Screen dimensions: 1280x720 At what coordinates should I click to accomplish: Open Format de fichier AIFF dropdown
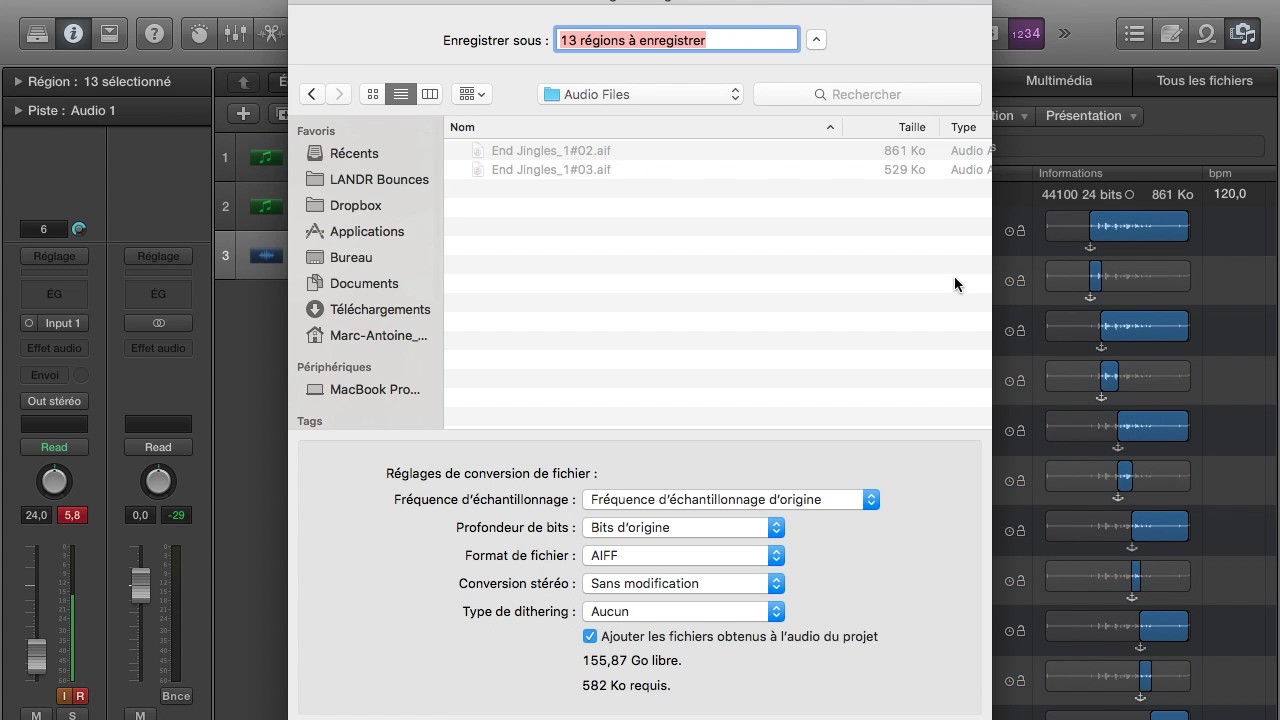tap(681, 555)
